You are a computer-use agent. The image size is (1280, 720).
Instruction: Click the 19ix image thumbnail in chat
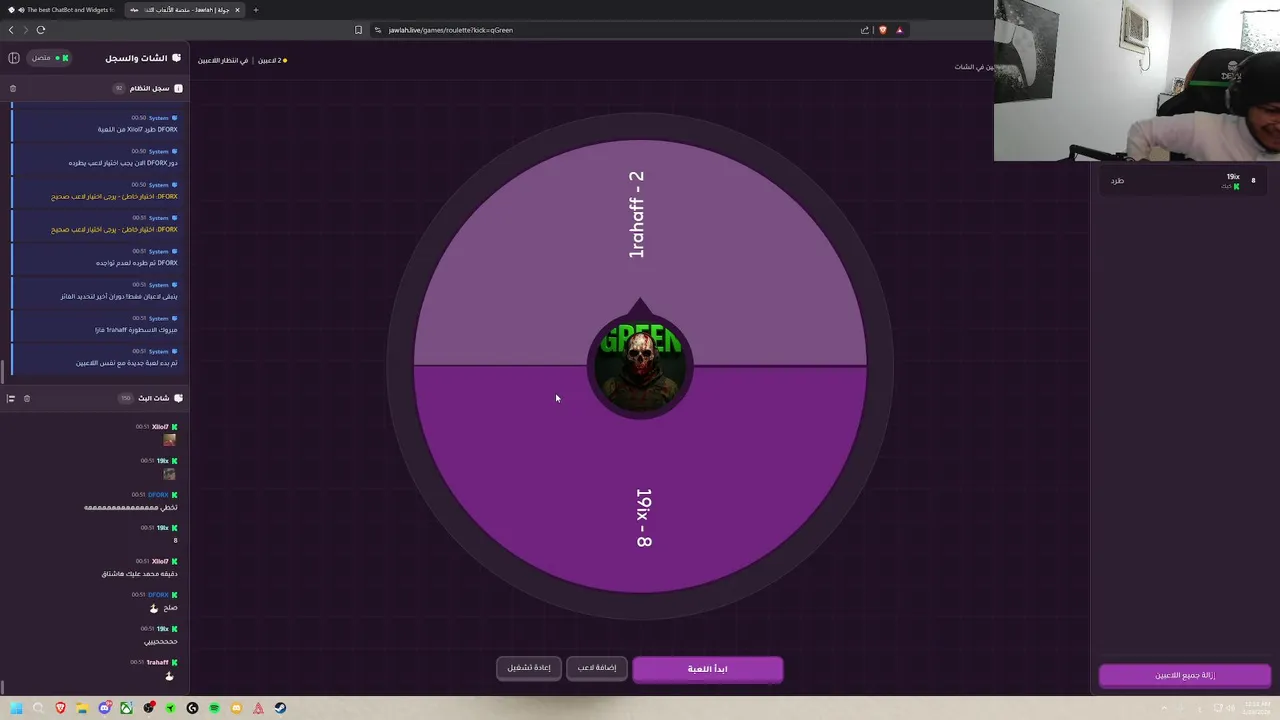coord(170,474)
